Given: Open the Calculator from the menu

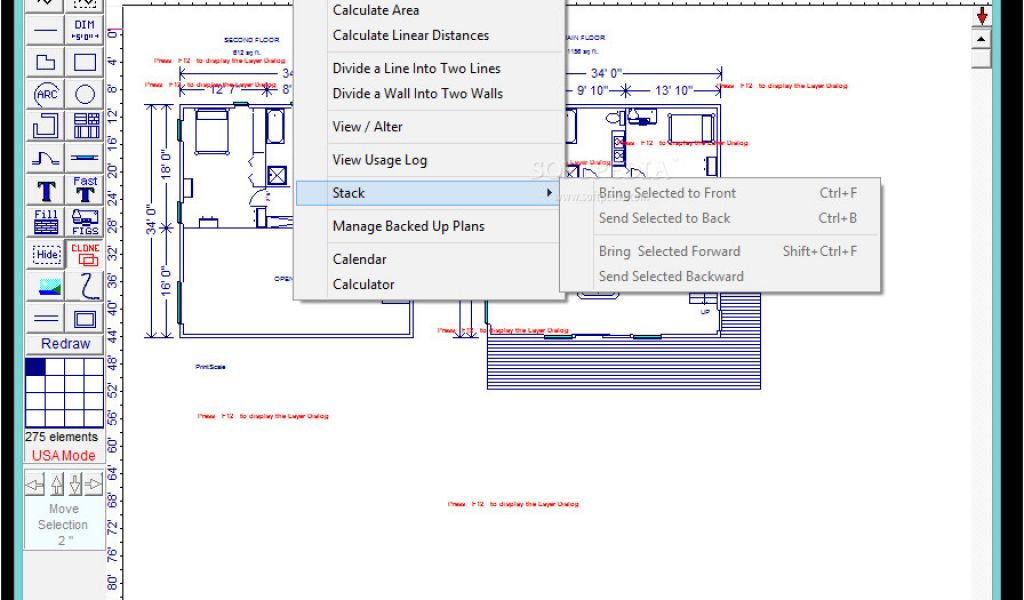Looking at the screenshot, I should pyautogui.click(x=363, y=284).
